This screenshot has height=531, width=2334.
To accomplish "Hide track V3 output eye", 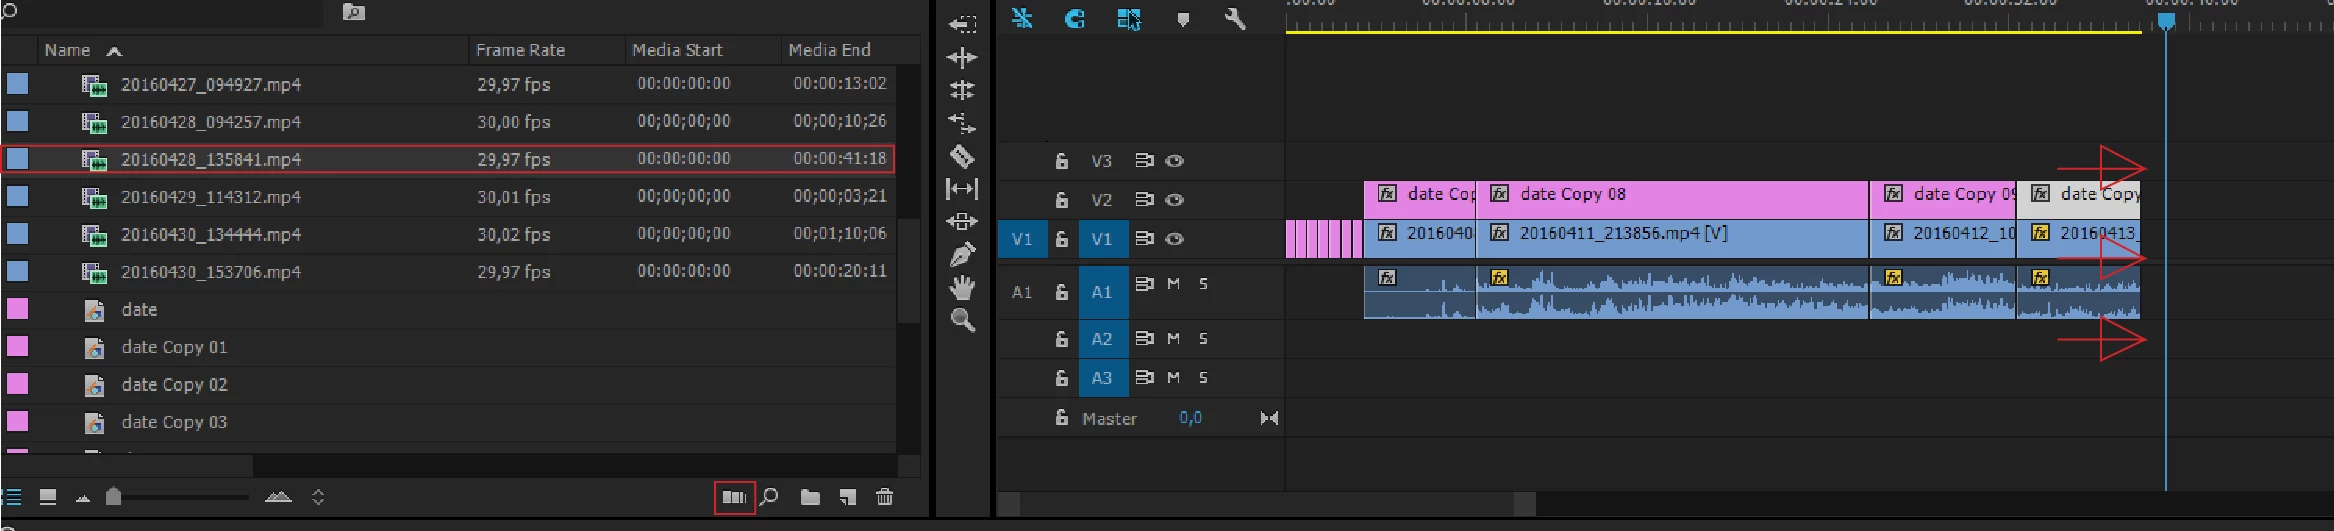I will point(1175,160).
